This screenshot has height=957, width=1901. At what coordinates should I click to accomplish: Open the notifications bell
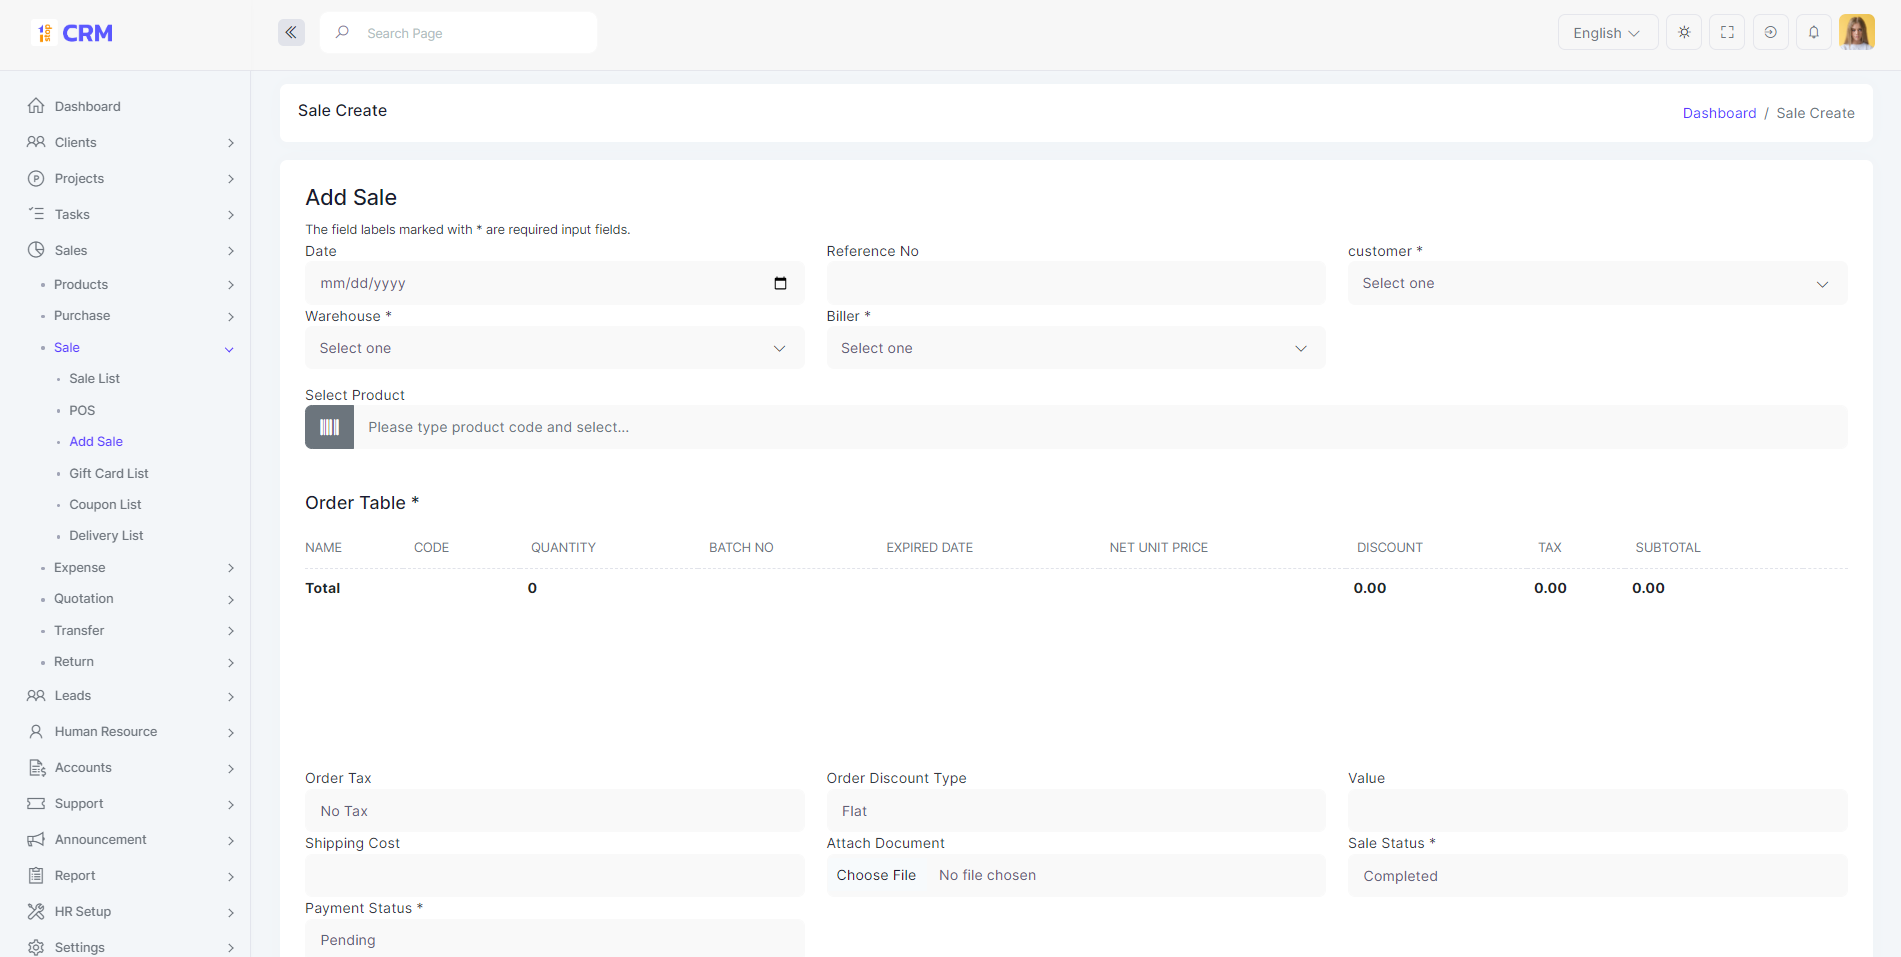click(1813, 32)
